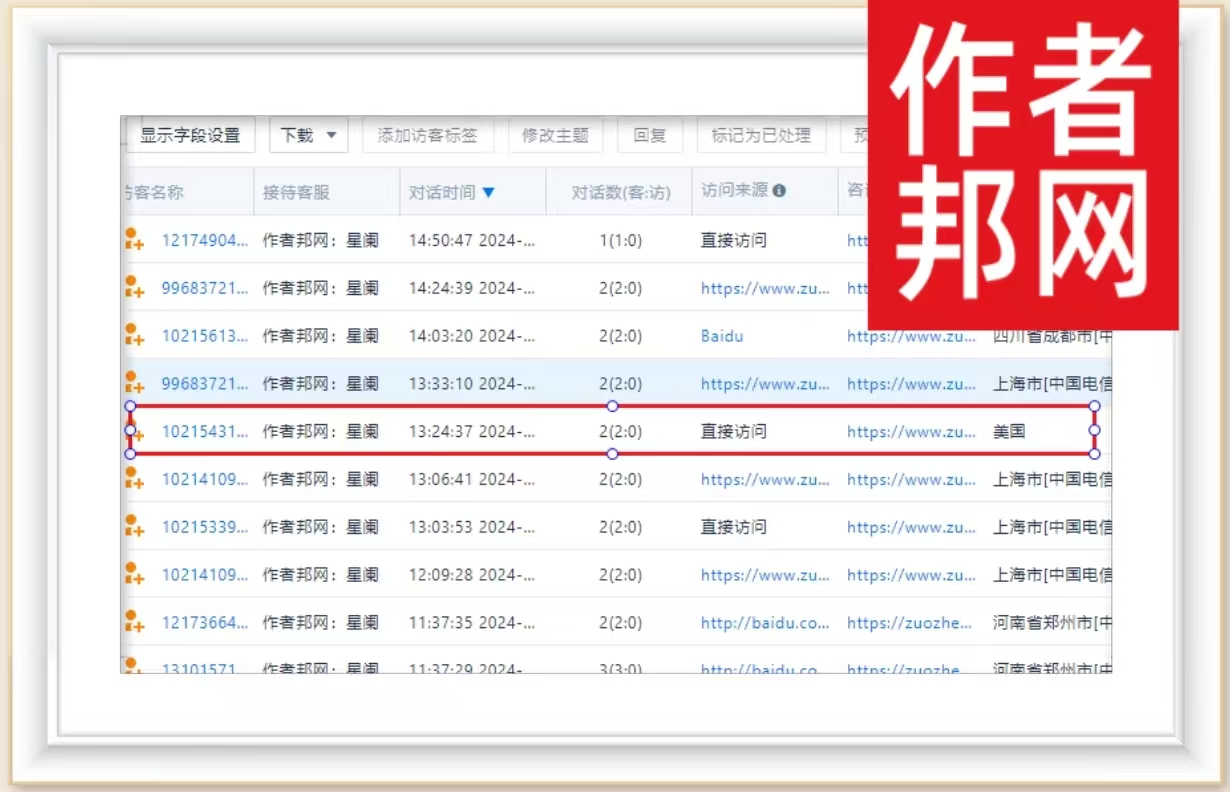Viewport: 1230px width, 792px height.
Task: Click the 显示字段设置 button
Action: pos(189,136)
